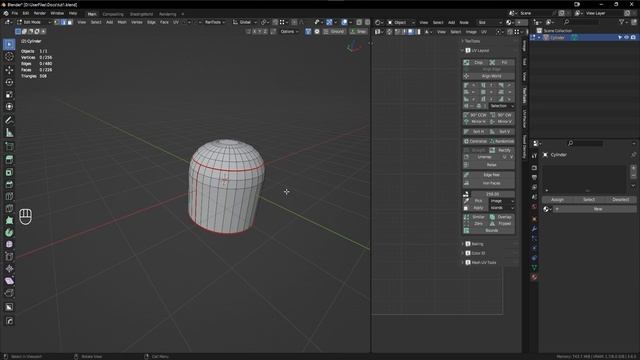
Task: Select the Scale tool in left toolbar
Action: coord(9,95)
